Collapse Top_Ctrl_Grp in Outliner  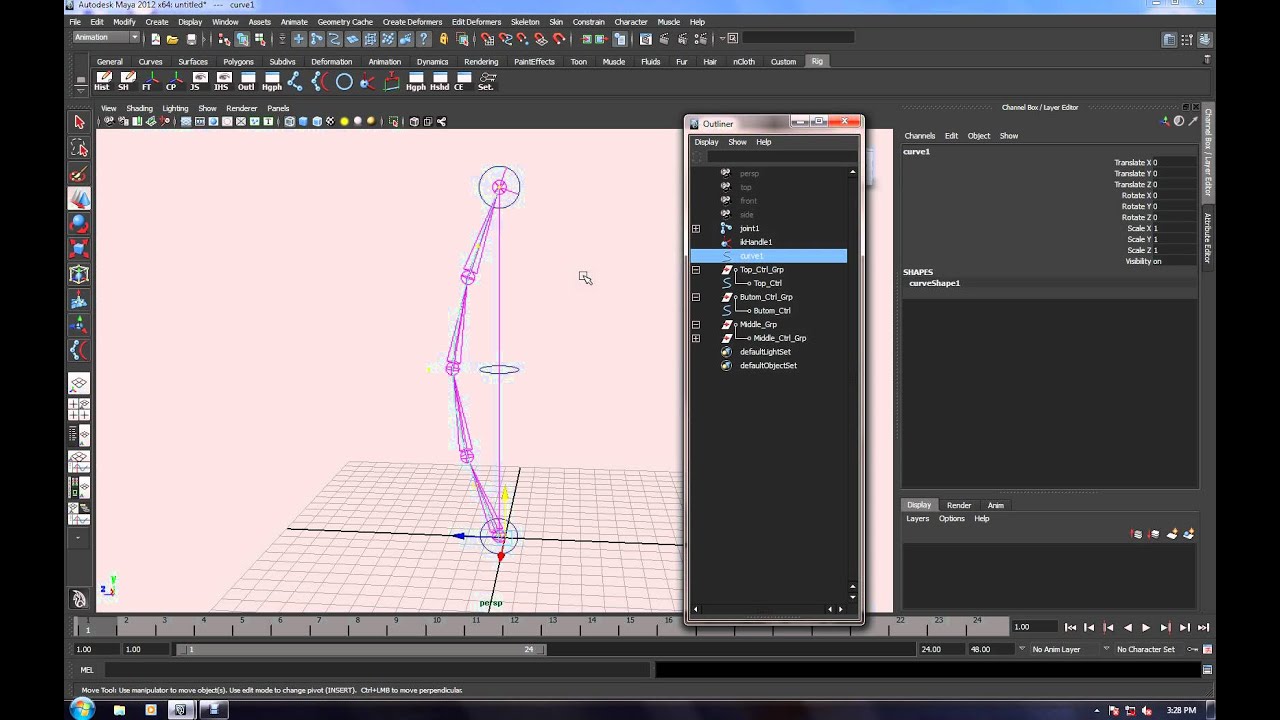tap(696, 270)
